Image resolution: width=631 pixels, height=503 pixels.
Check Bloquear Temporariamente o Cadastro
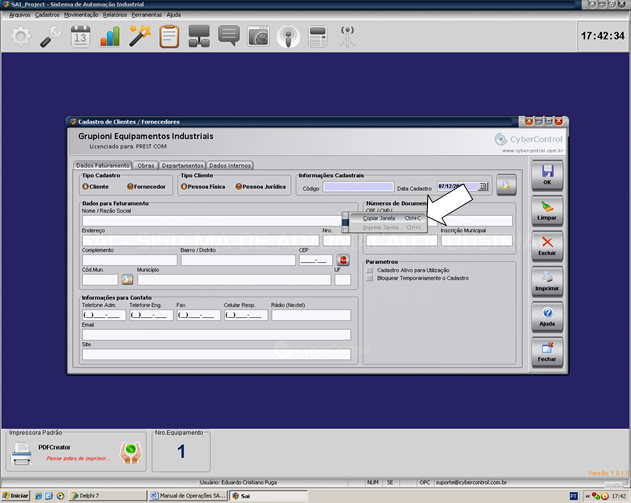369,278
